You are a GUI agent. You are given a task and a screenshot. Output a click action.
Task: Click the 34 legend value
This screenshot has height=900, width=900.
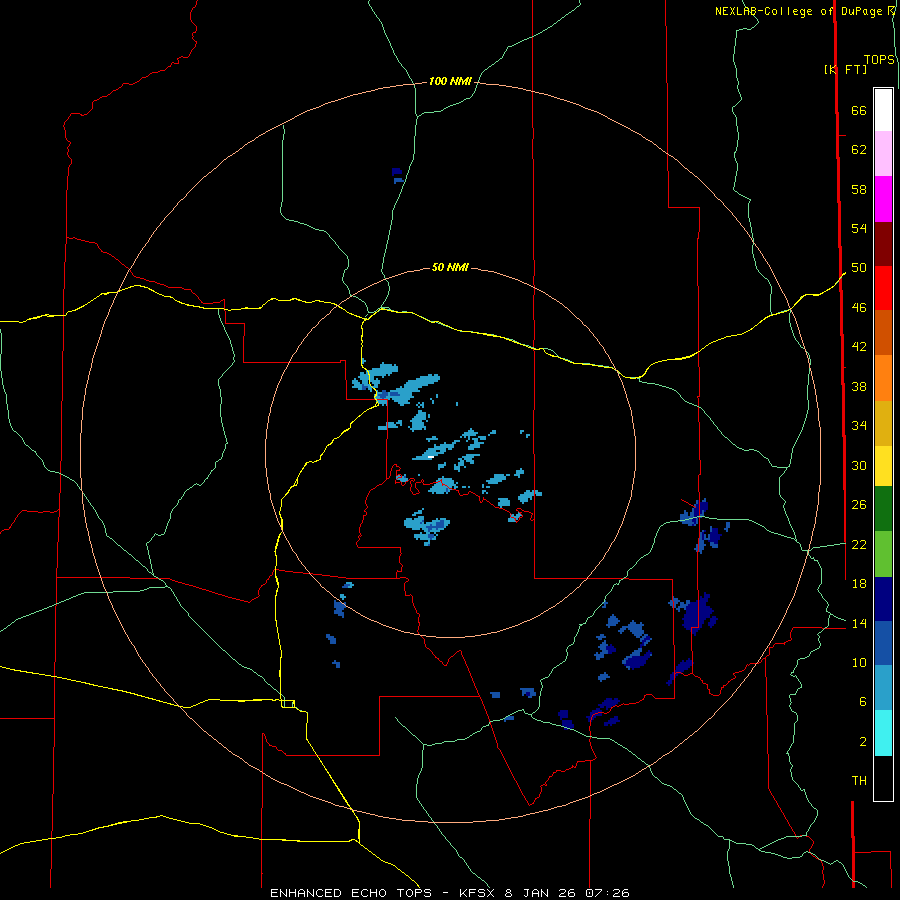859,426
